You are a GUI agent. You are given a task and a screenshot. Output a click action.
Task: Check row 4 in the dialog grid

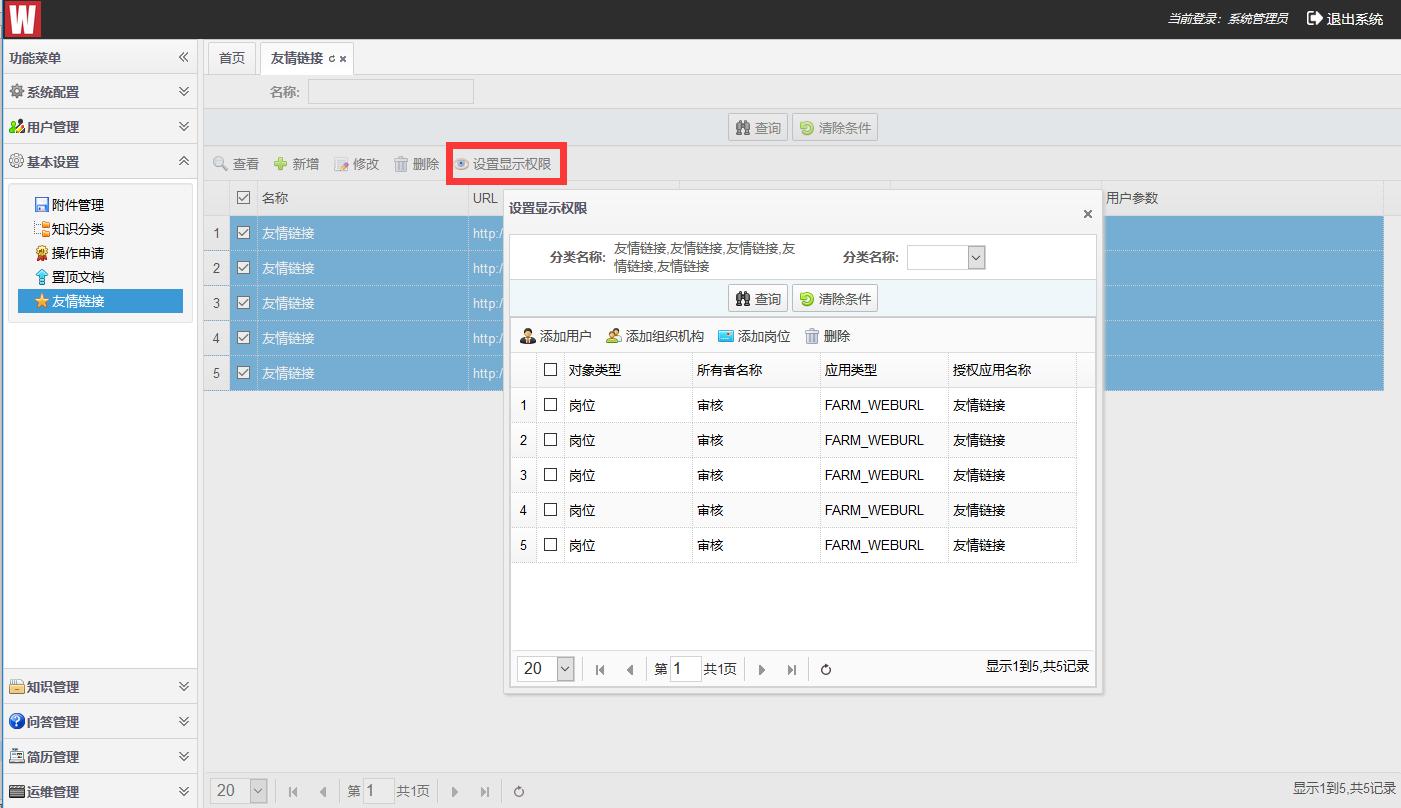[550, 510]
